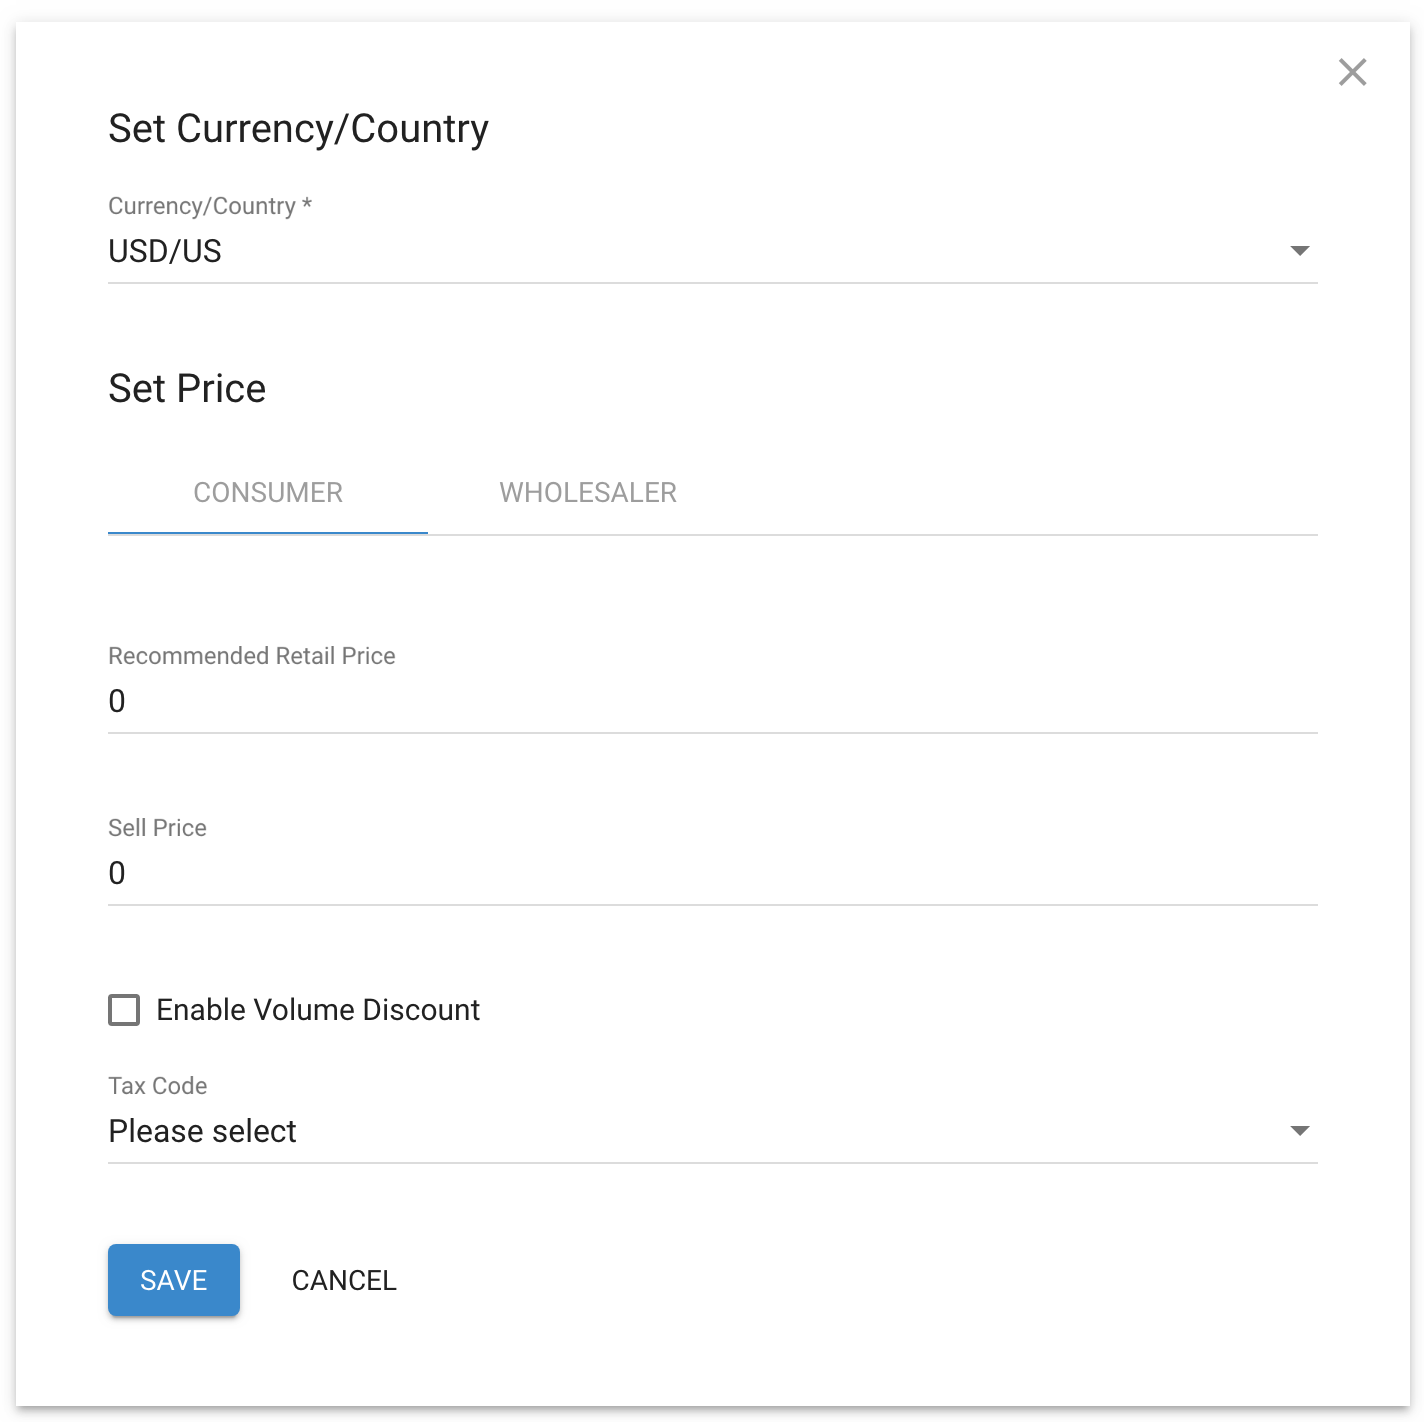Image resolution: width=1424 pixels, height=1422 pixels.
Task: Focus the Sell Price input field
Action: point(712,874)
